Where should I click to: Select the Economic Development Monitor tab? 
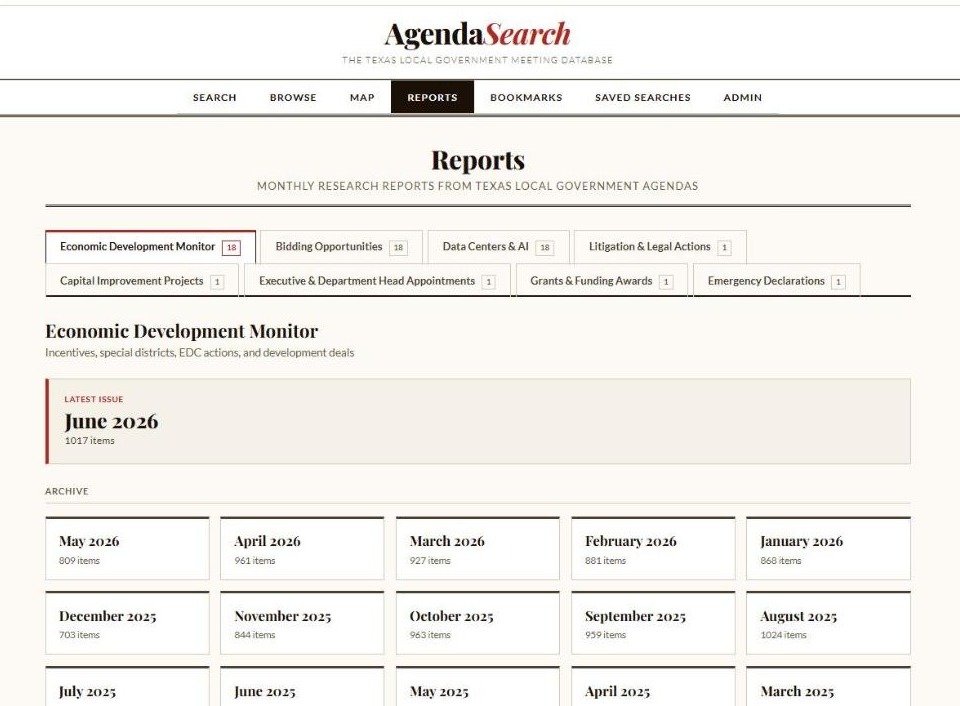(x=150, y=247)
